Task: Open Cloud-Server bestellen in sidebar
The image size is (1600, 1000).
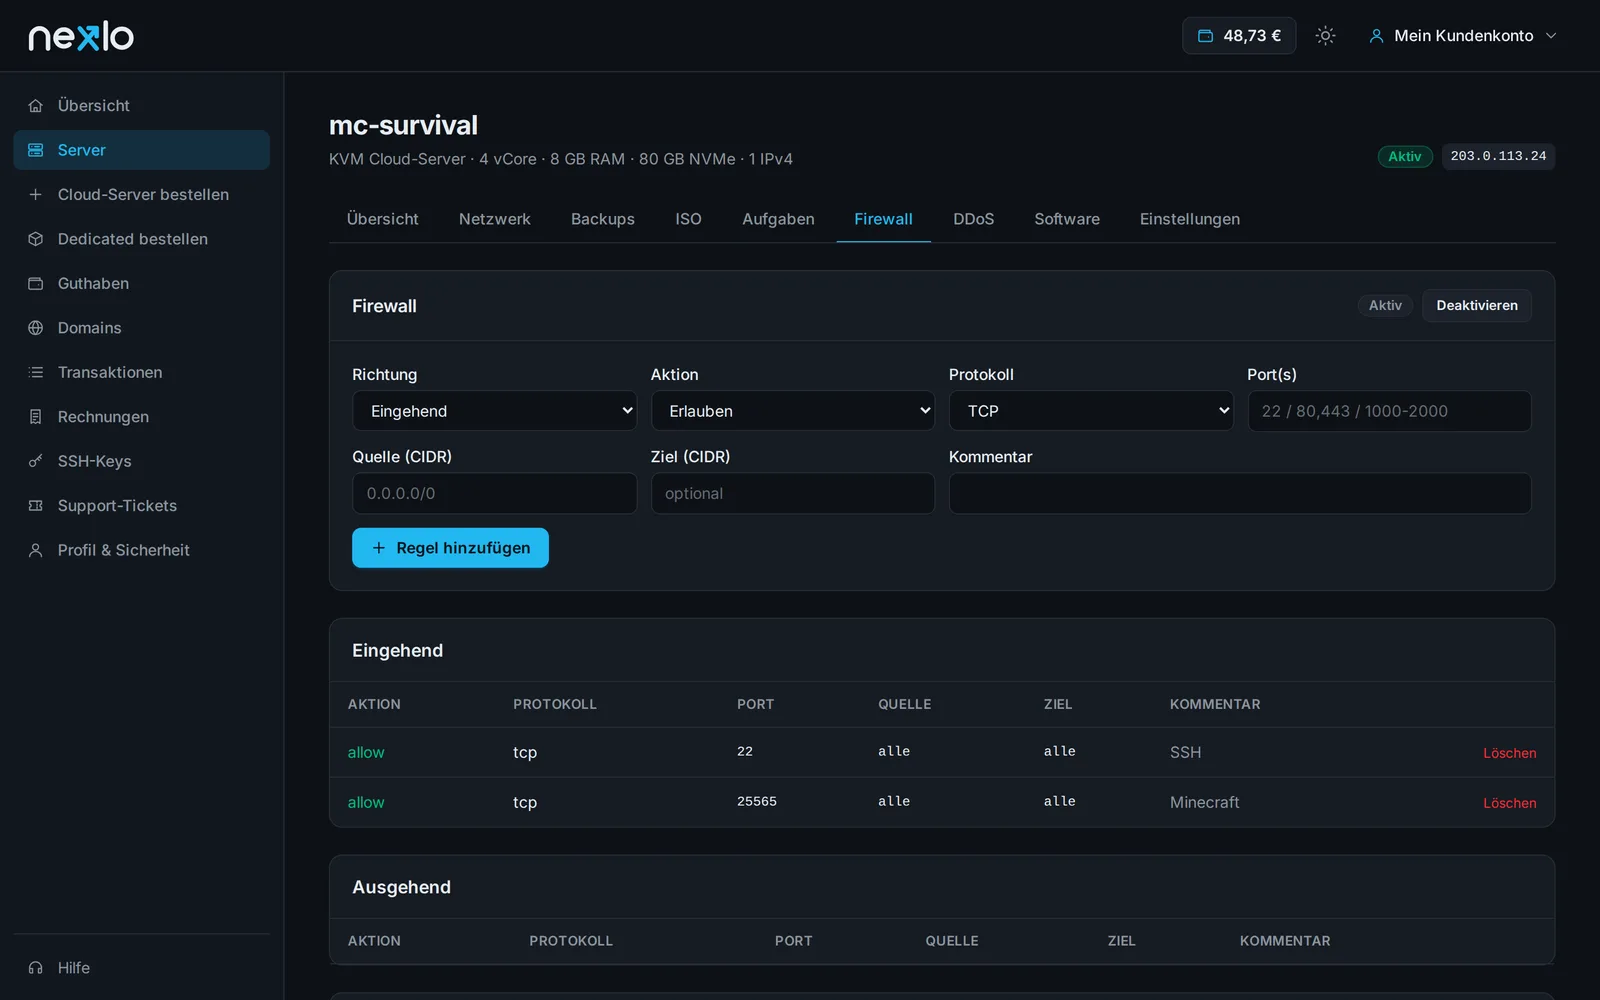Action: pyautogui.click(x=142, y=195)
